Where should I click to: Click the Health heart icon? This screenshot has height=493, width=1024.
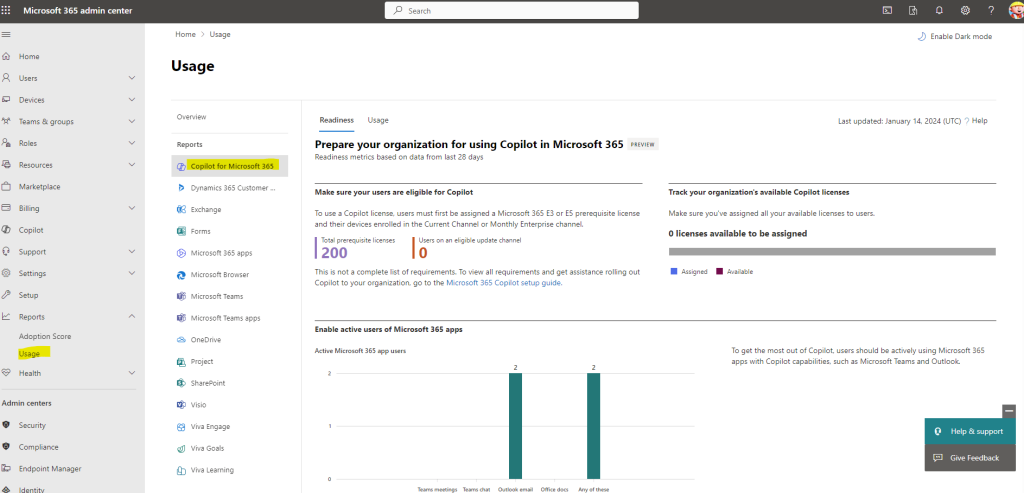tap(7, 373)
